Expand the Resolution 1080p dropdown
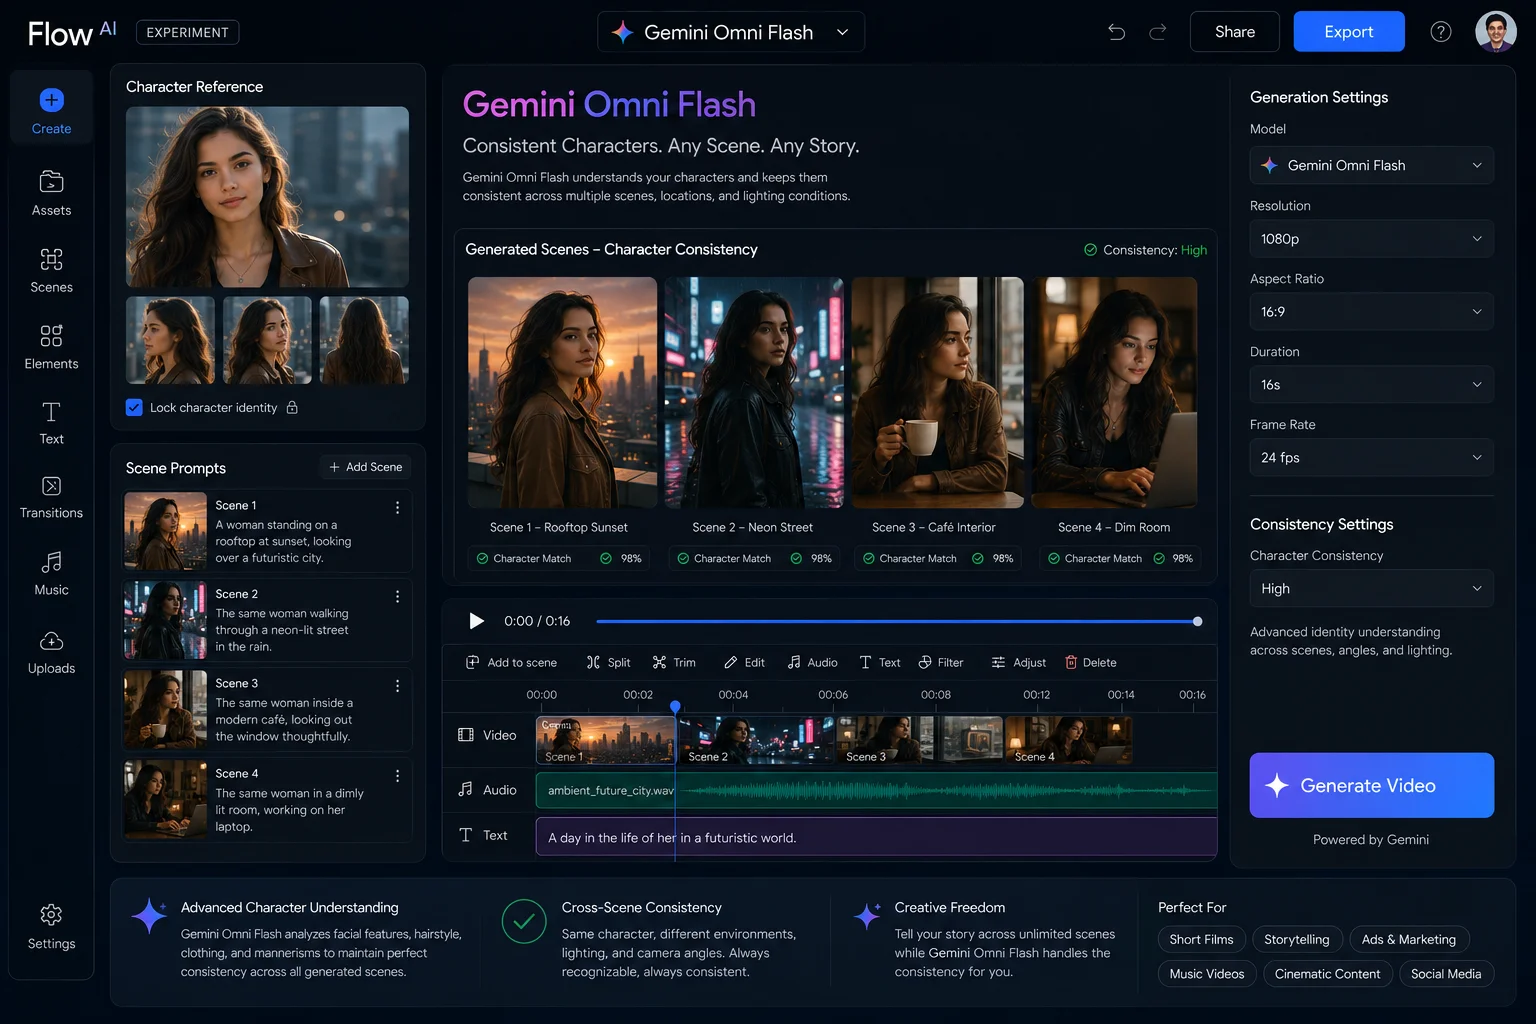This screenshot has width=1536, height=1024. click(1371, 239)
